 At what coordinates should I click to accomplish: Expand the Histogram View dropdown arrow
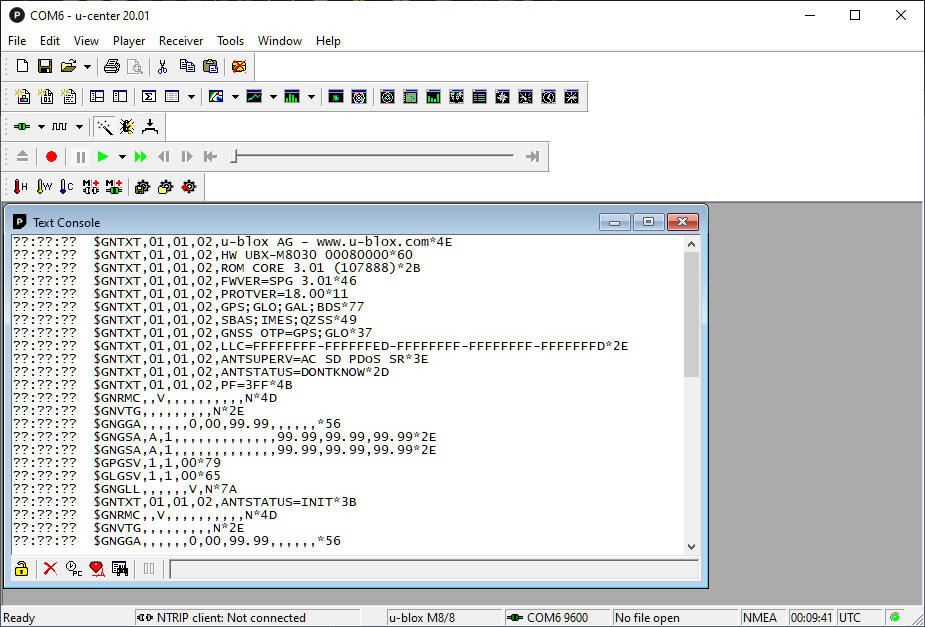coord(311,97)
